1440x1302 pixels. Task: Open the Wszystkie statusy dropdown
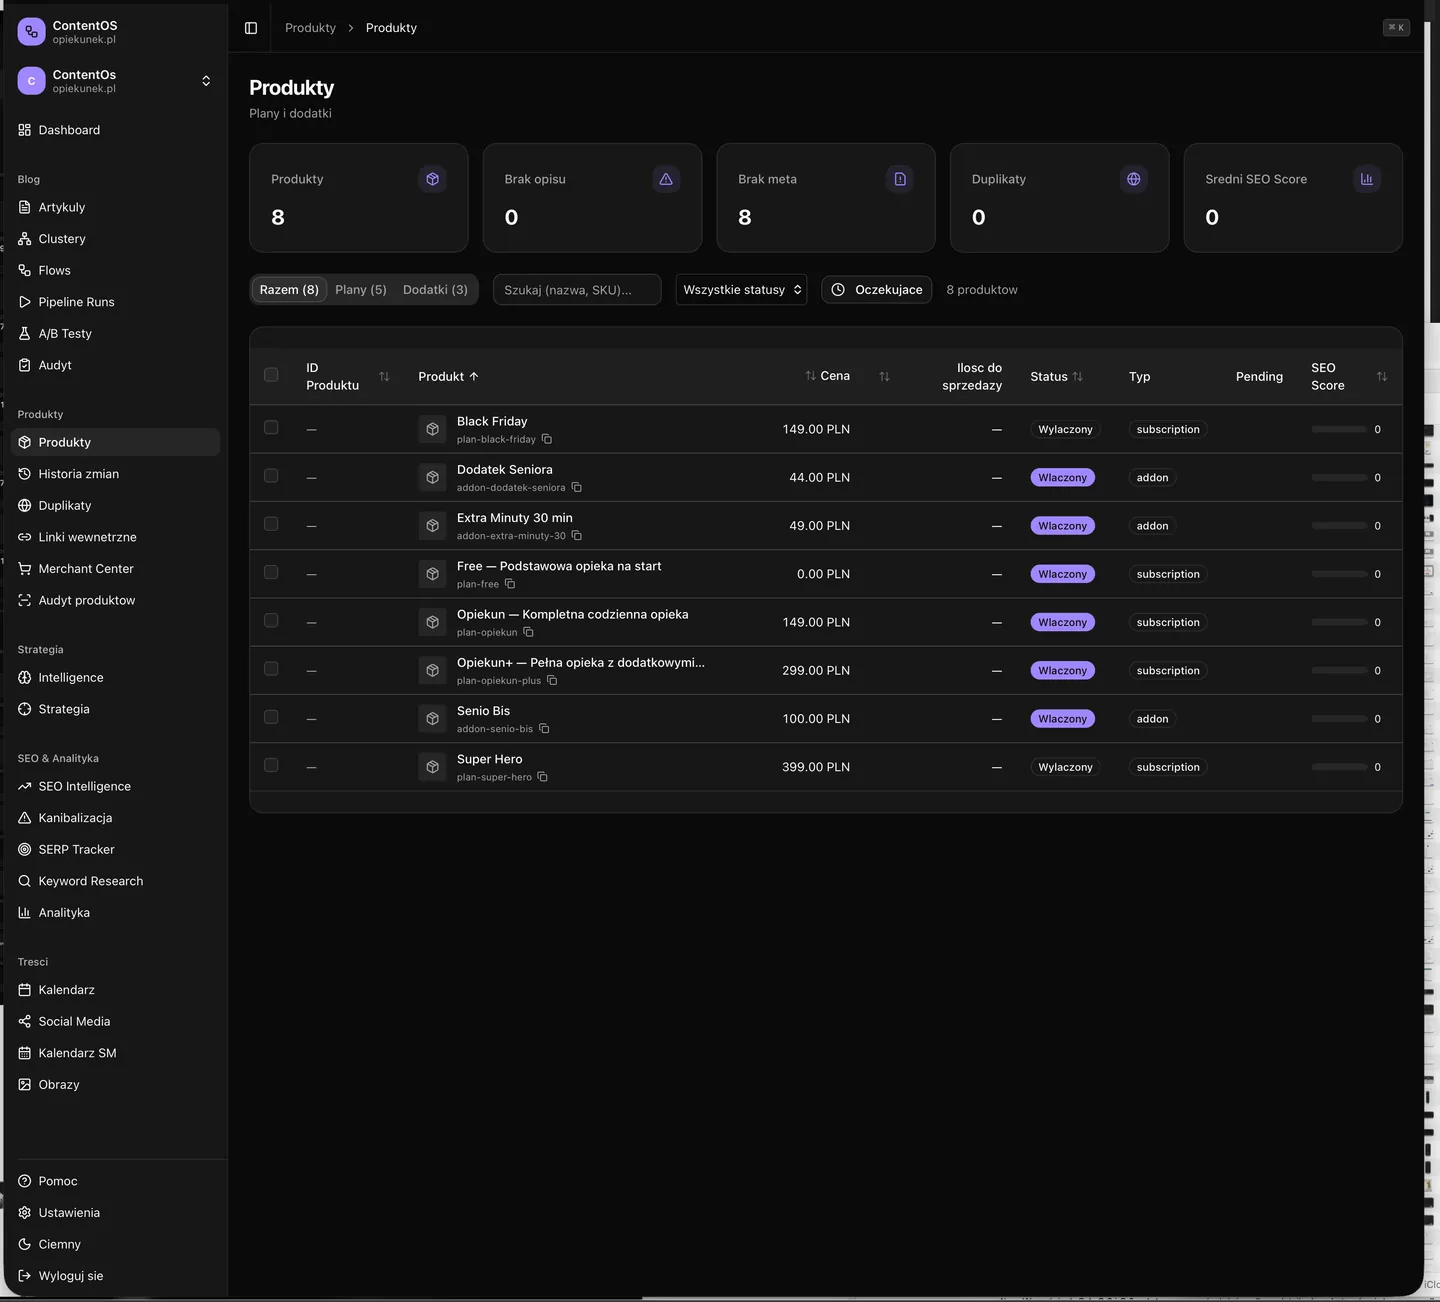point(741,290)
